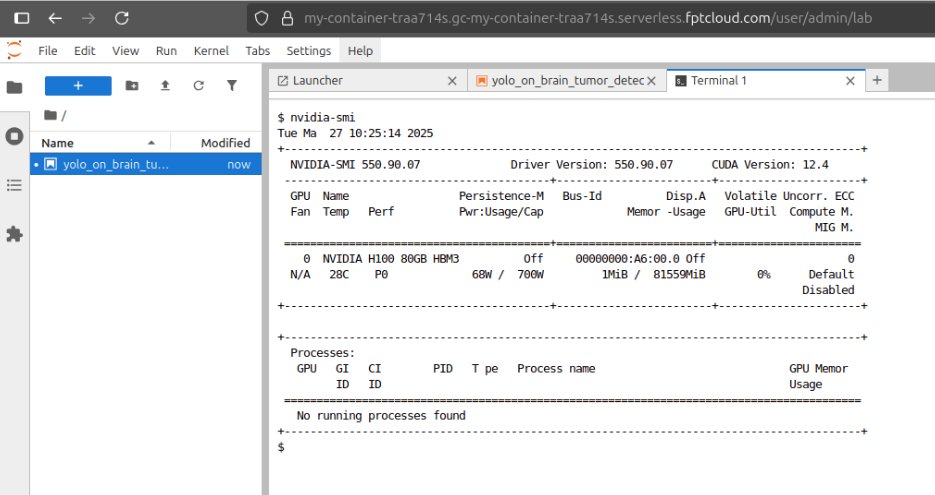Screen dimensions: 935x495
Task: Click the browser back arrow
Action: tap(55, 18)
